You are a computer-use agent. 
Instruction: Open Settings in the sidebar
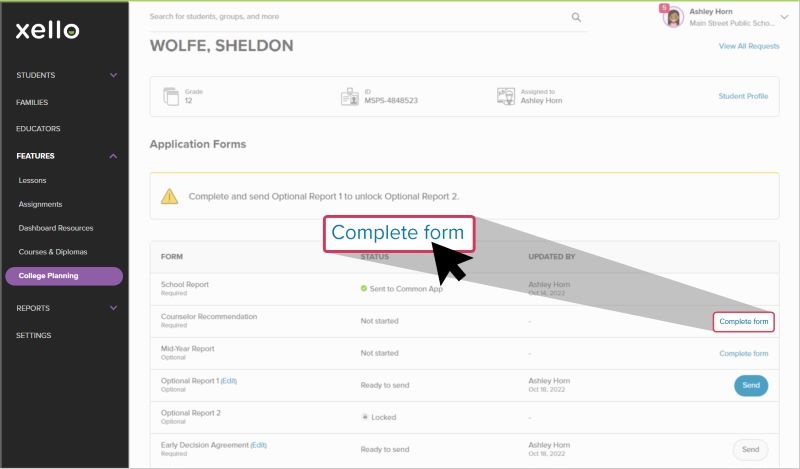(33, 335)
